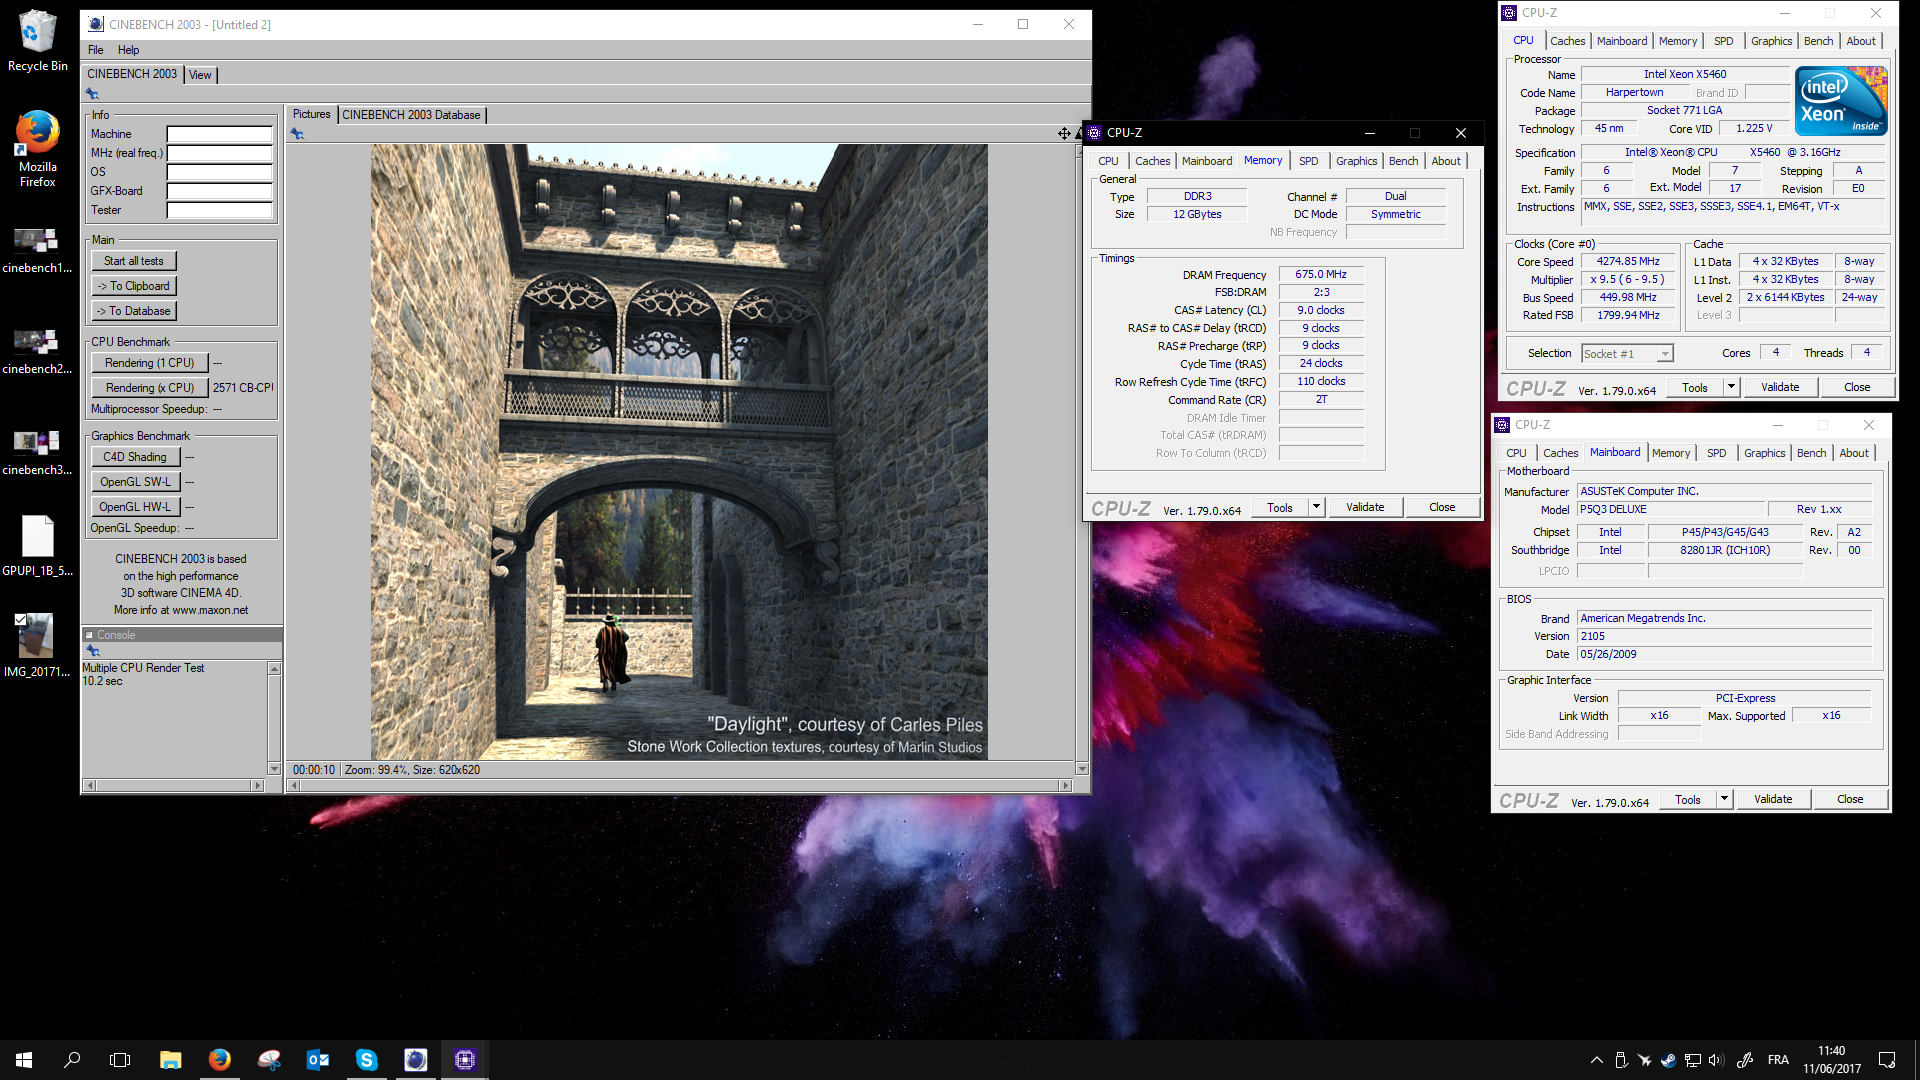This screenshot has width=1920, height=1080.
Task: Click CPU-Z icon on taskbar
Action: click(x=465, y=1060)
